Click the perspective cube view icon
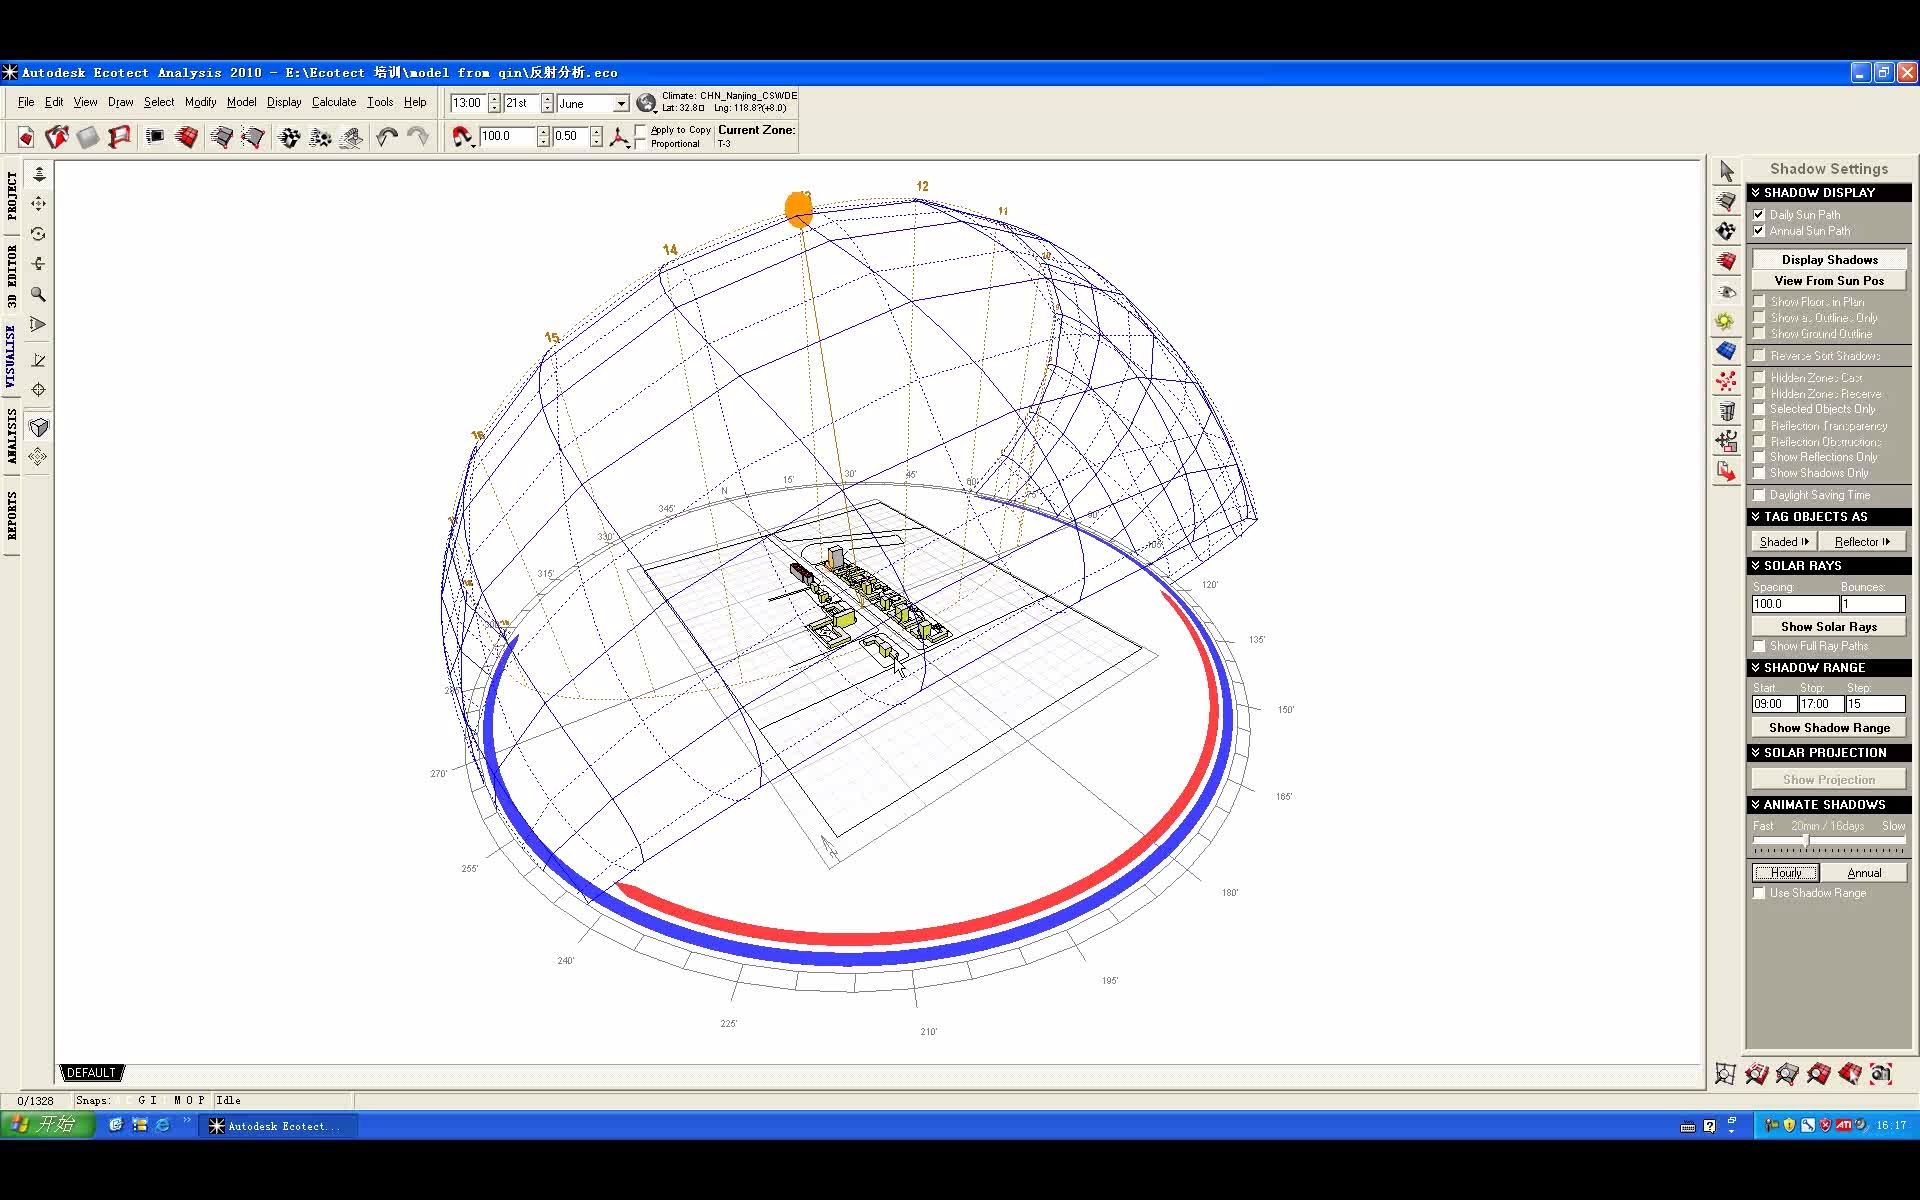1920x1200 pixels. tap(38, 427)
